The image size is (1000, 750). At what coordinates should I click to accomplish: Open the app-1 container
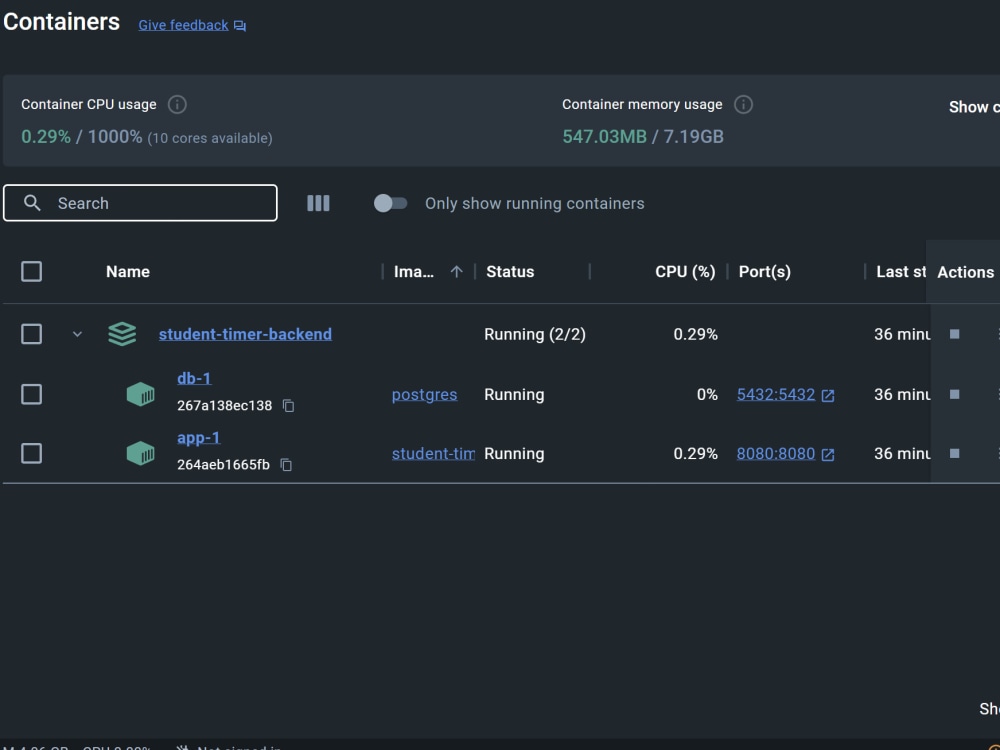[198, 438]
